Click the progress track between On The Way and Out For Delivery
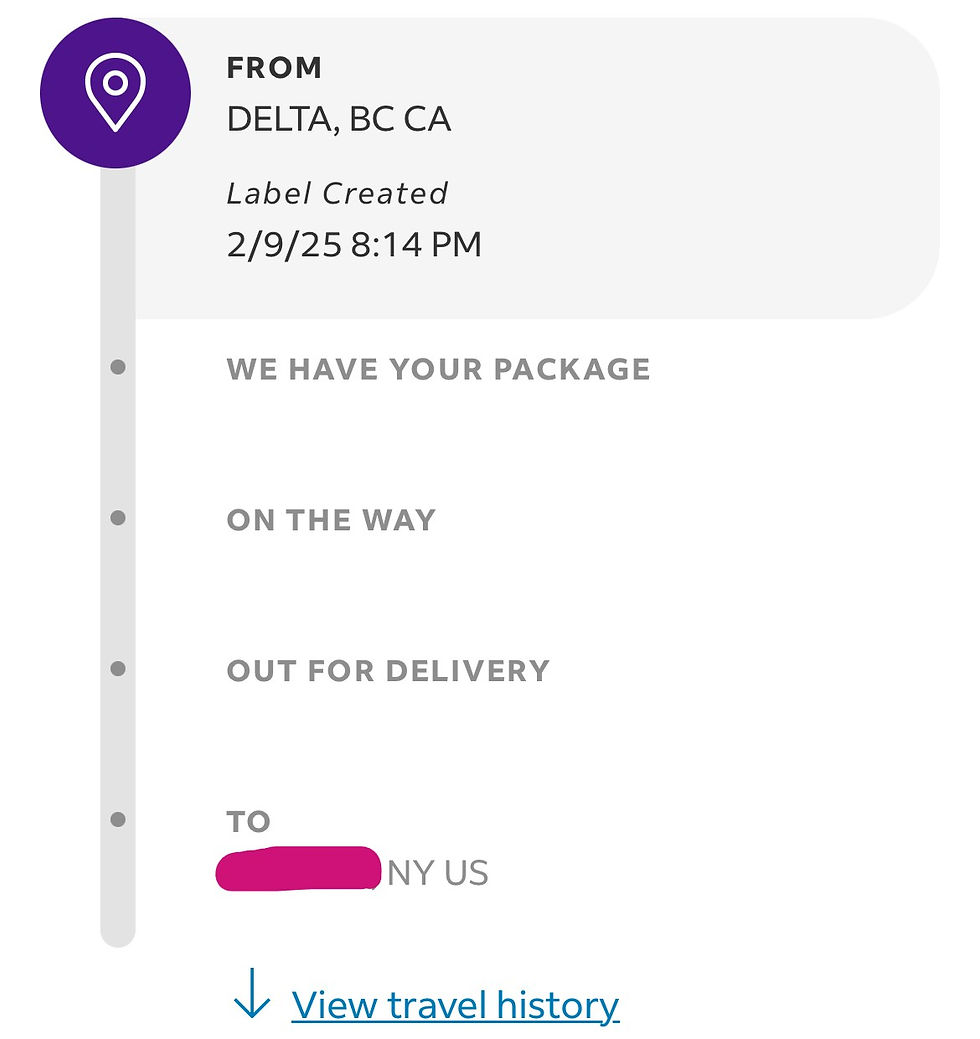 click(118, 593)
